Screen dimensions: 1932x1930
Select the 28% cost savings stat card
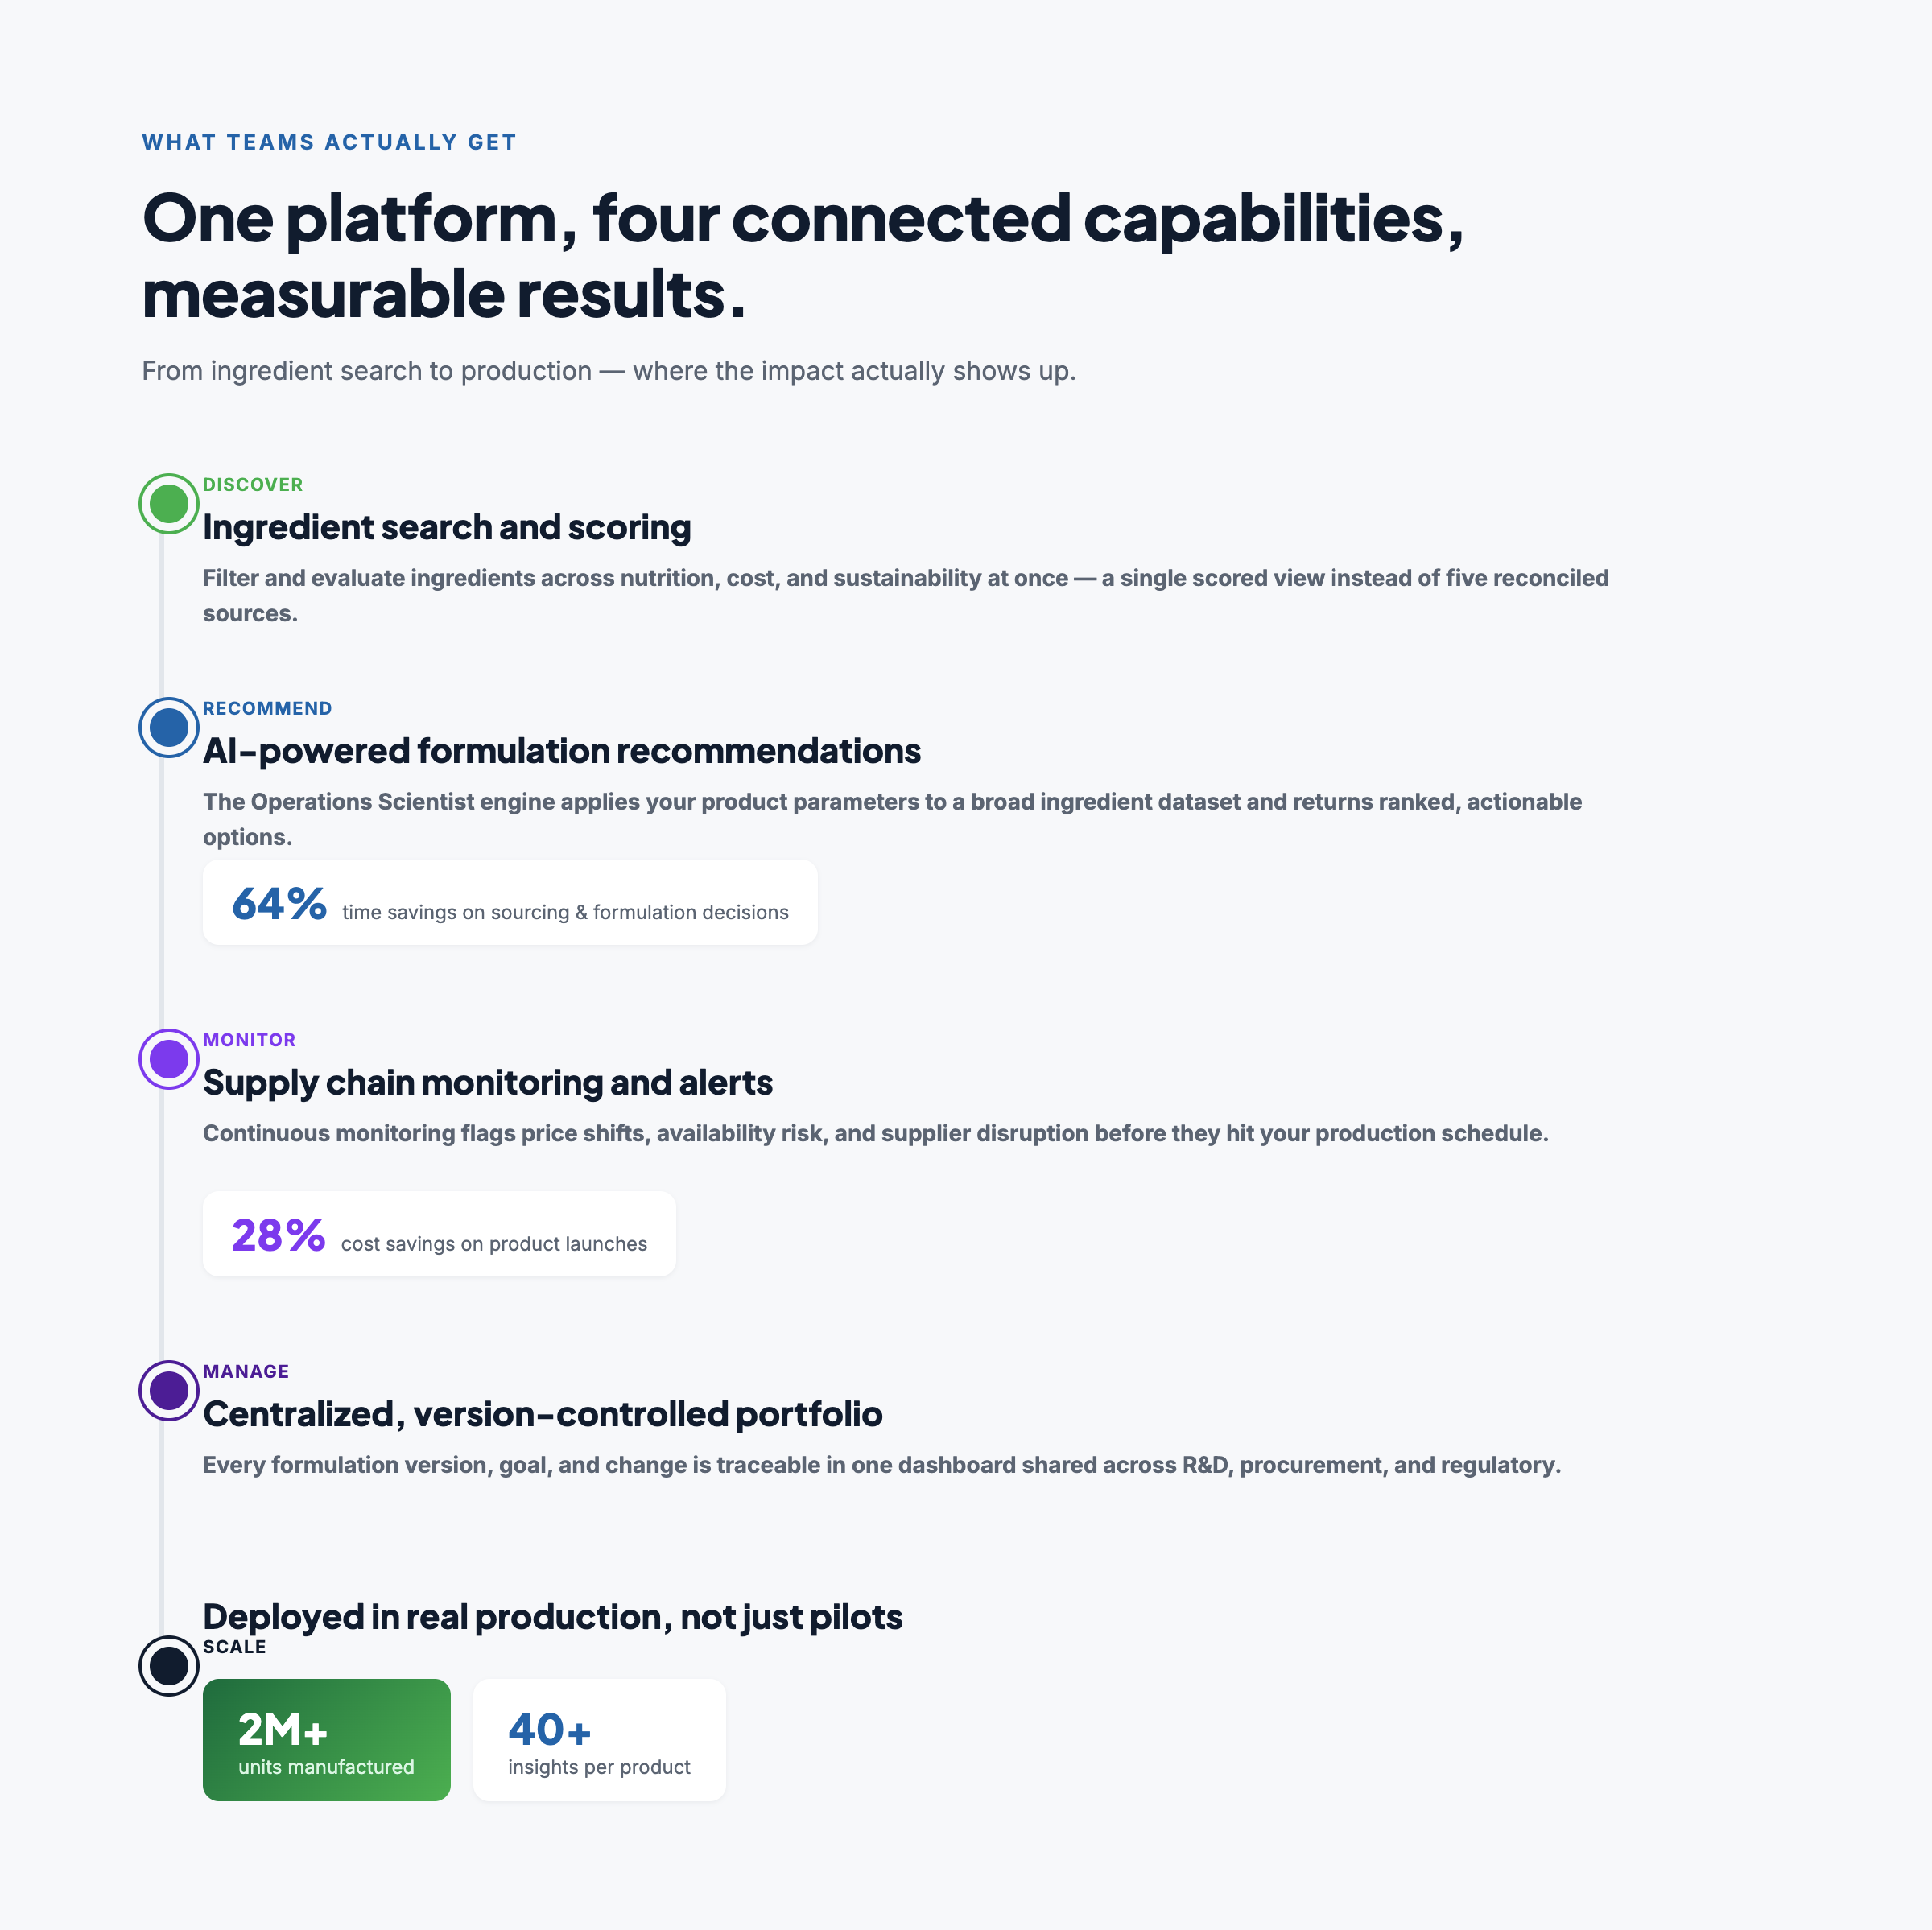point(439,1233)
